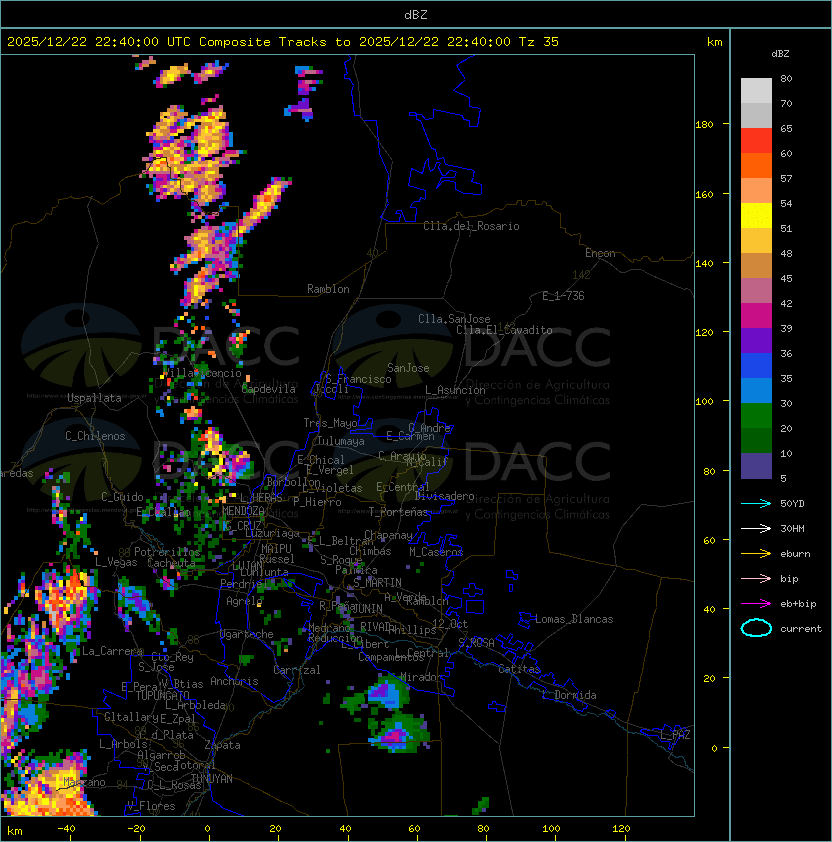Click the 'Encon' map label

[x=600, y=253]
